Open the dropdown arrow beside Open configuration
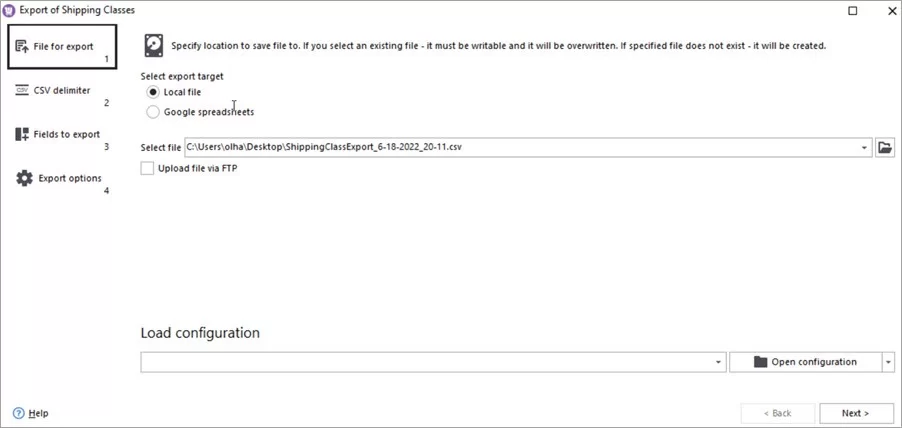Screen dimensions: 902x428 pyautogui.click(x=888, y=362)
